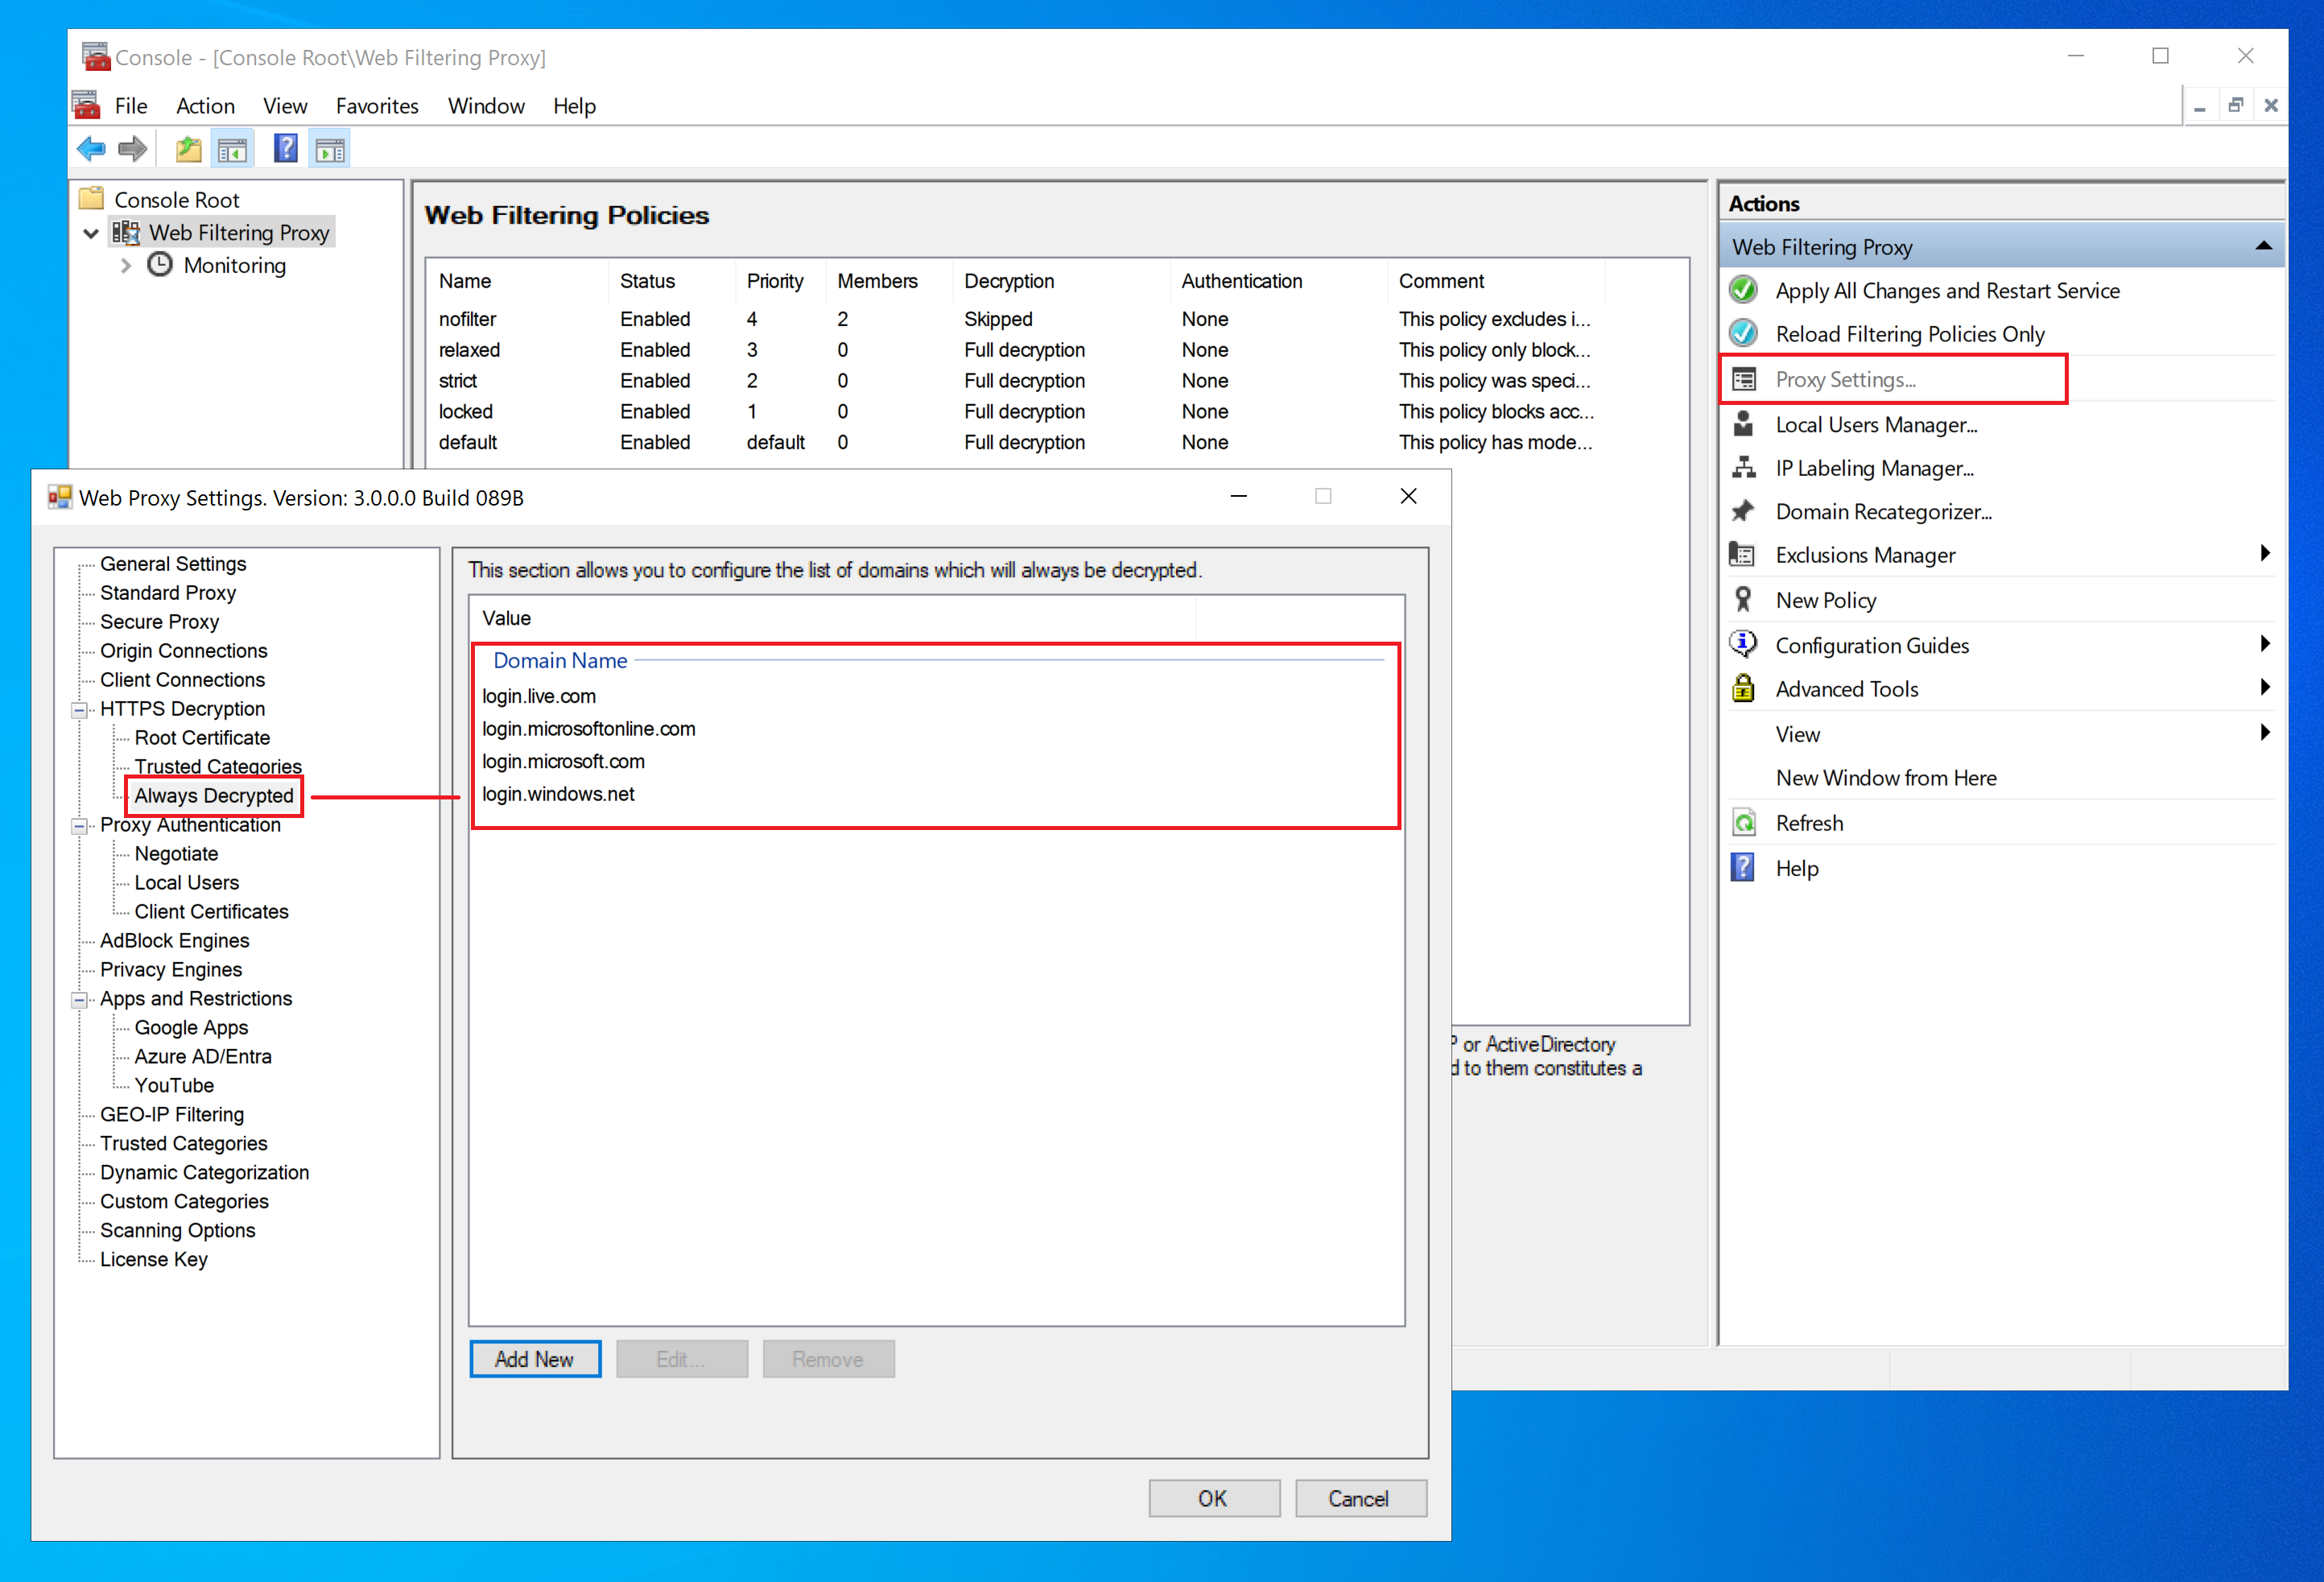
Task: Open the Favorites menu
Action: [x=377, y=106]
